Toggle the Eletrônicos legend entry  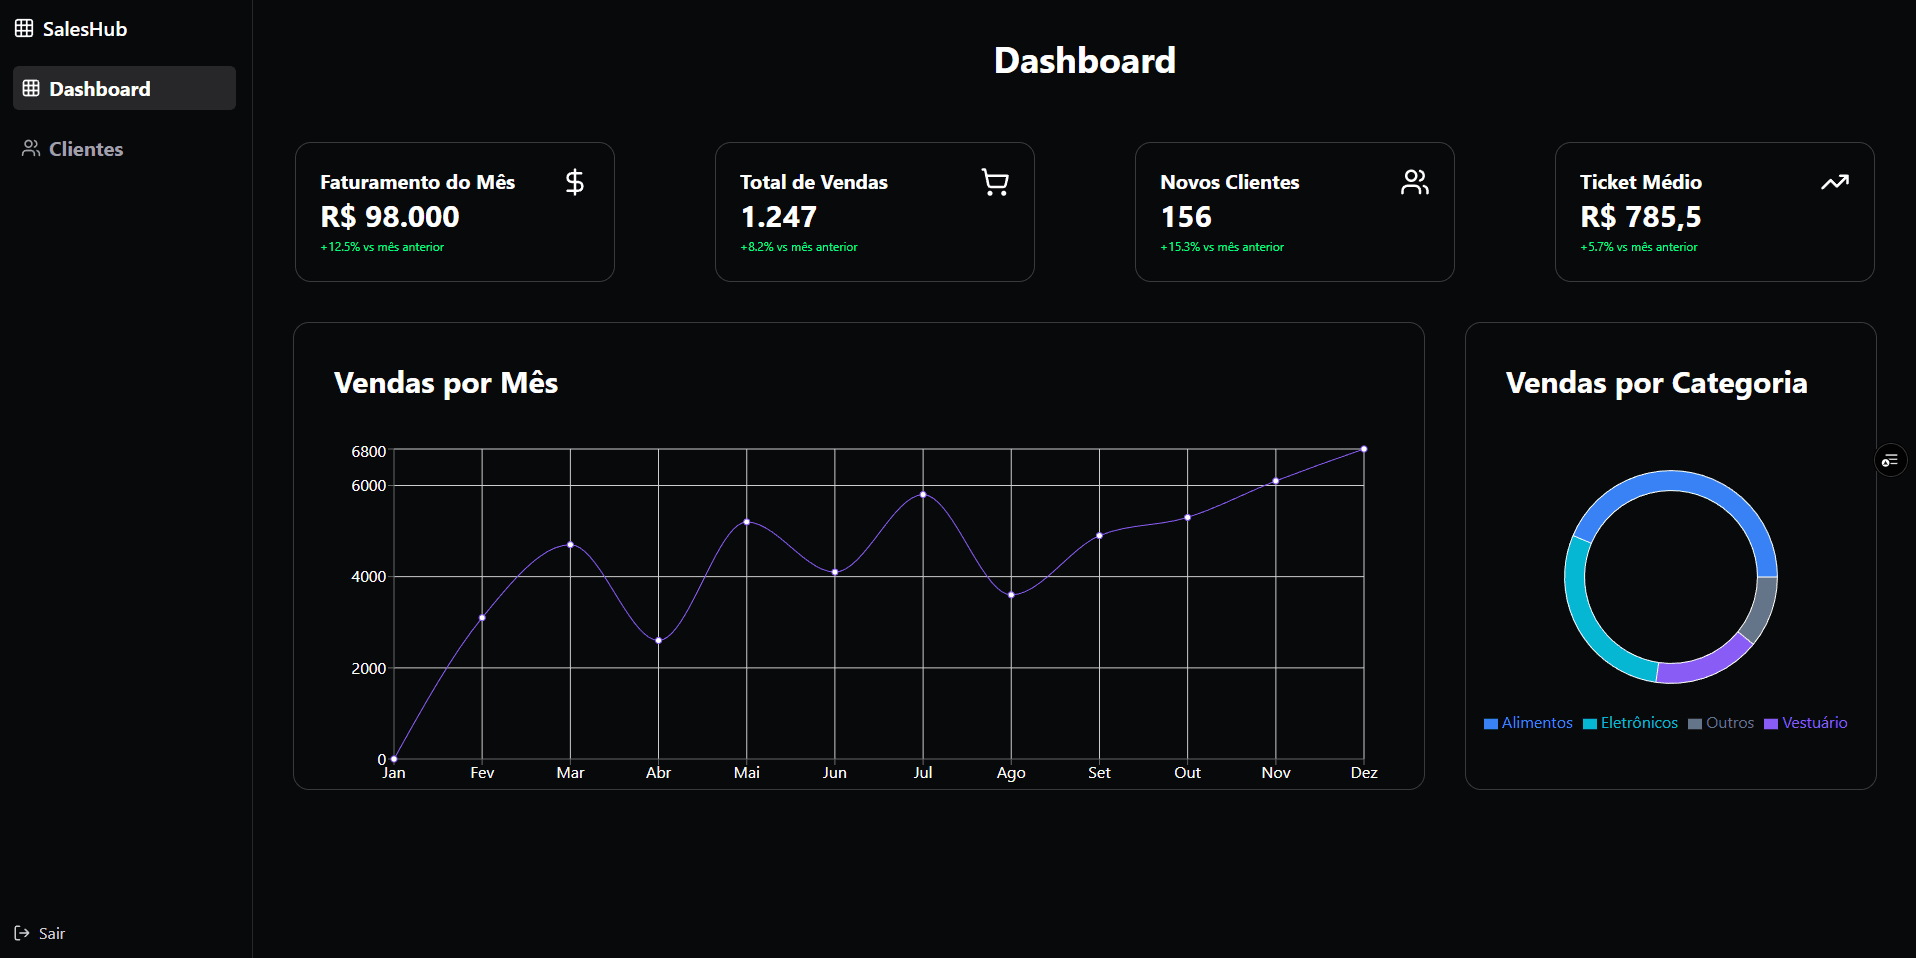click(1638, 723)
